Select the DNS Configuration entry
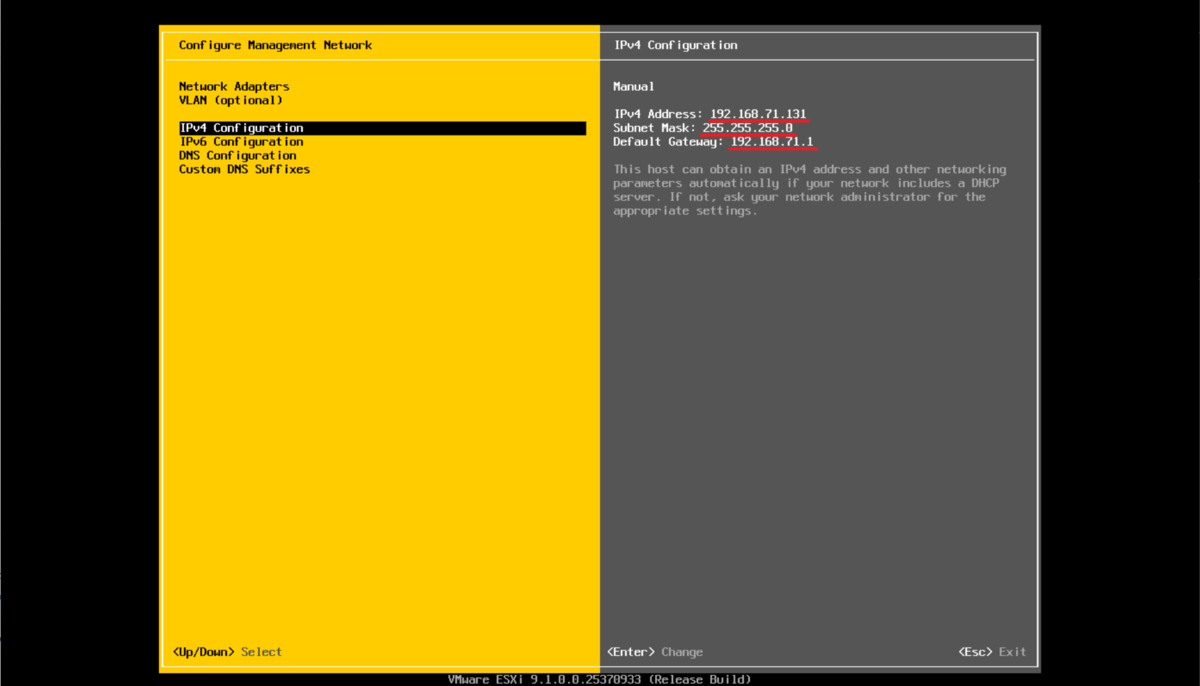 238,156
